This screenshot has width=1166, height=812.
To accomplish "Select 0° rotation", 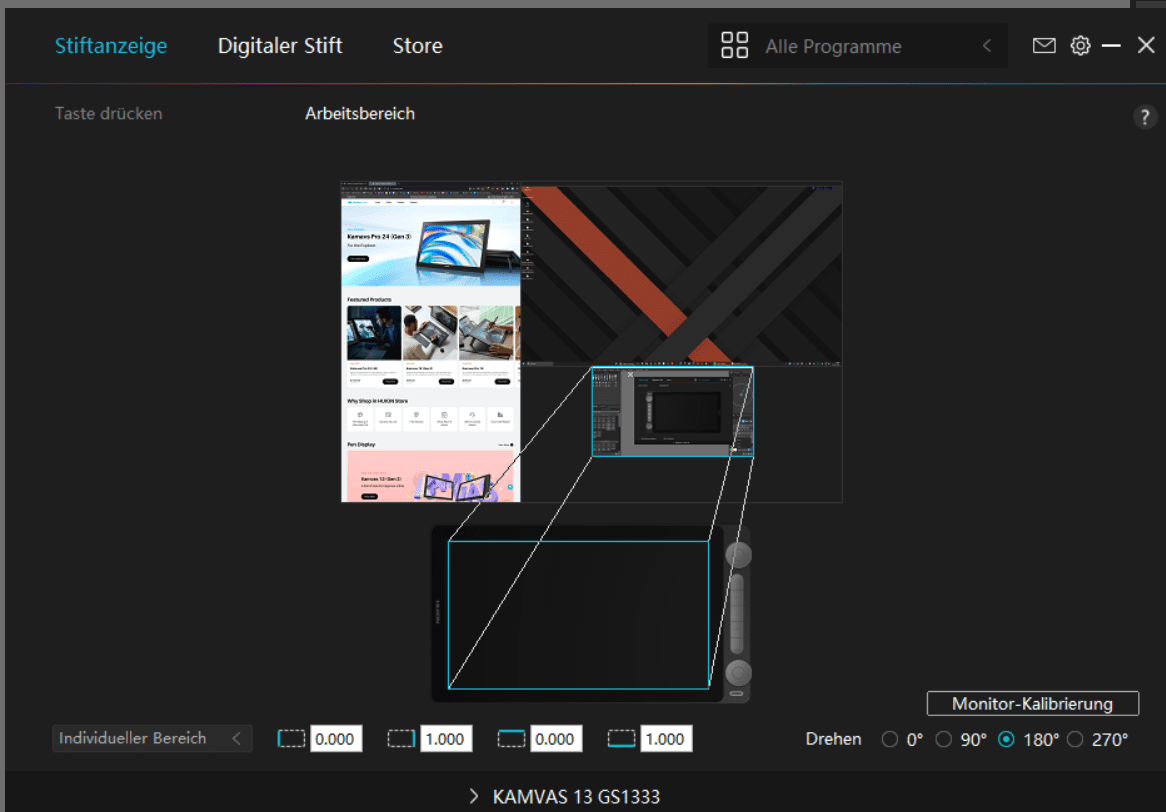I will (890, 739).
